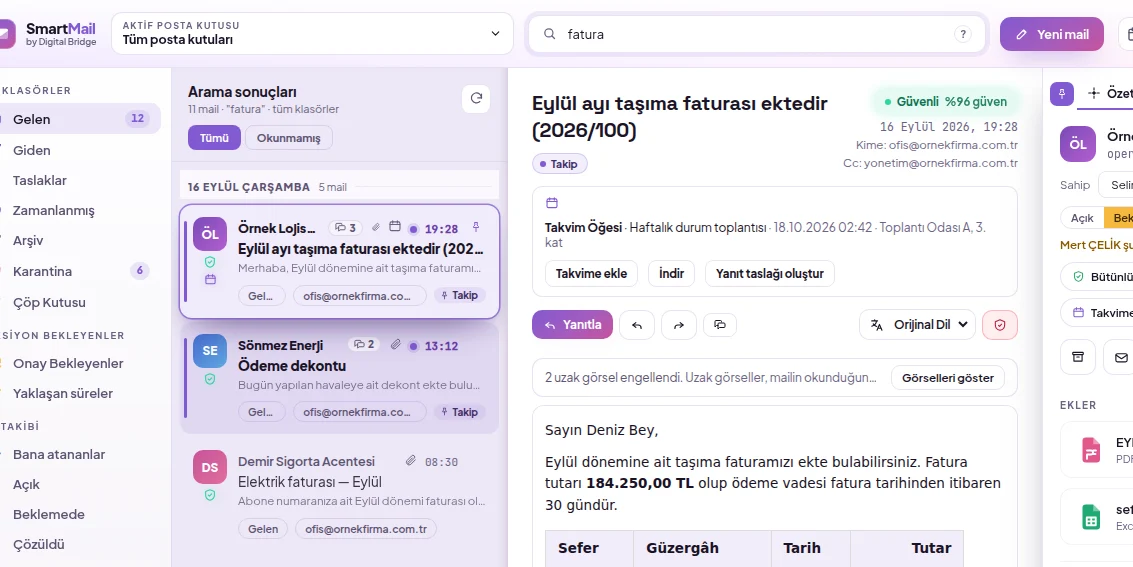Image resolution: width=1133 pixels, height=567 pixels.
Task: Click the purple Yanıtla button
Action: pyautogui.click(x=572, y=325)
